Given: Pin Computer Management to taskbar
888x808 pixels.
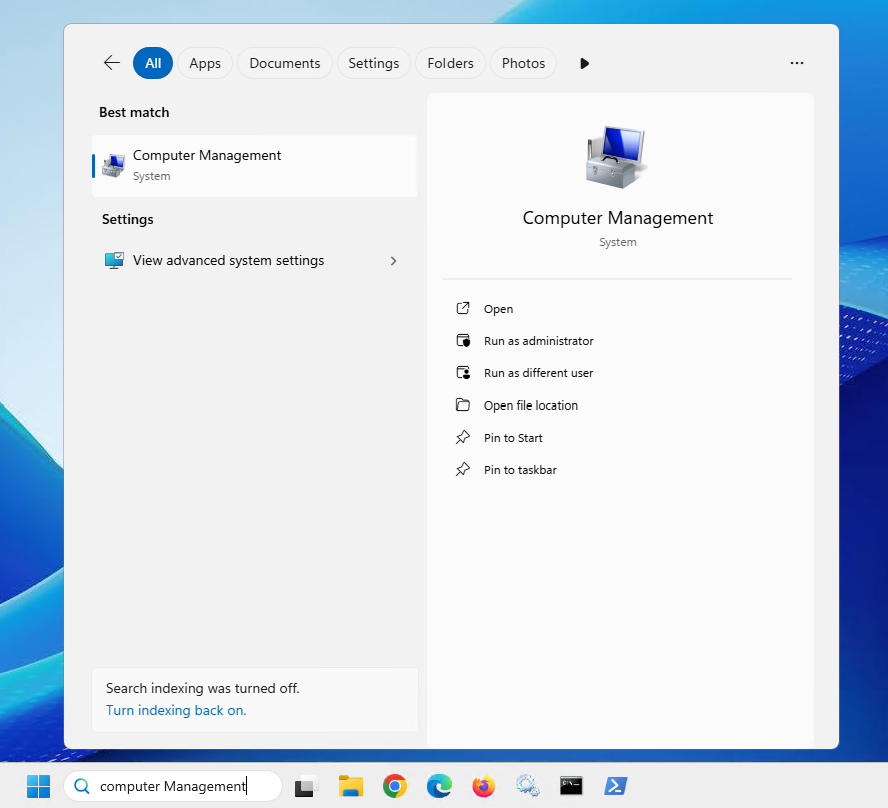Looking at the screenshot, I should (x=520, y=470).
